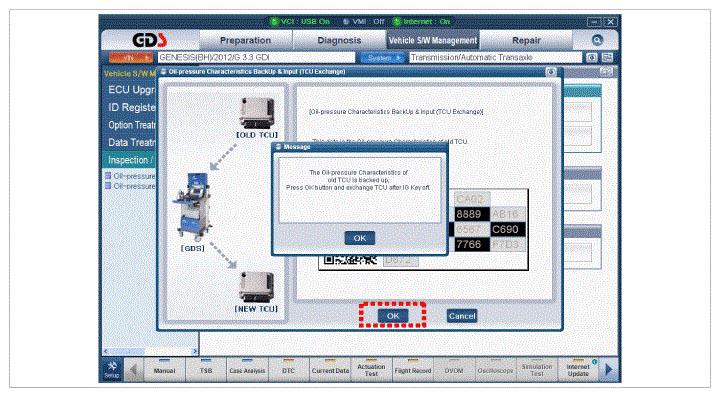Open TSB from the bottom toolbar
The image size is (720, 397).
click(x=206, y=369)
